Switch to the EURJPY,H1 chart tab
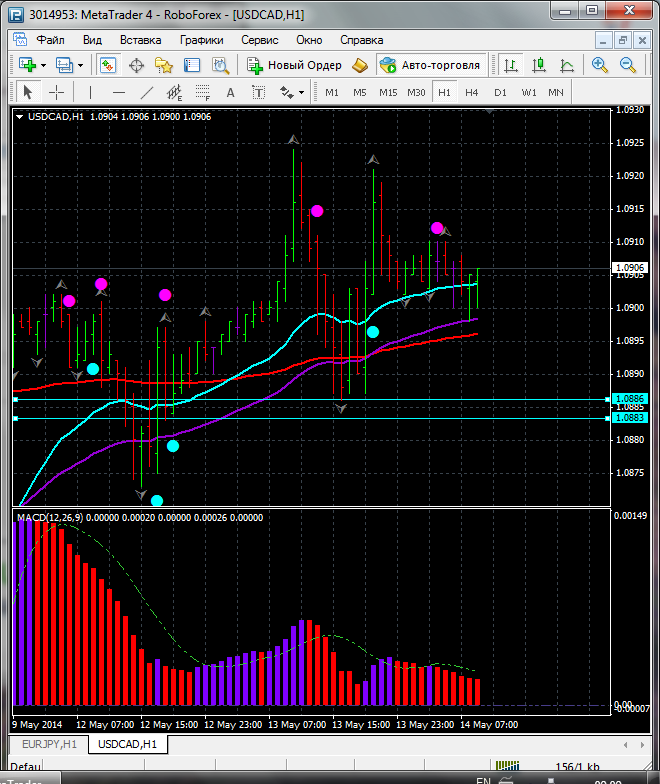The height and width of the screenshot is (784, 660). pos(48,744)
